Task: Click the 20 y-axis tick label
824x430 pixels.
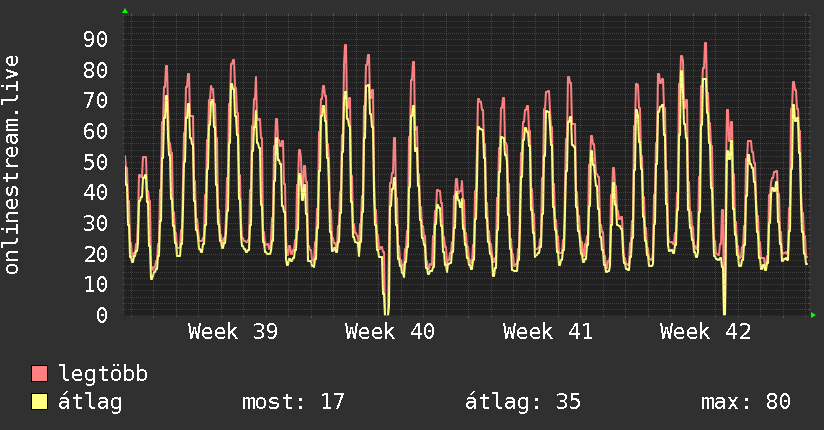Action: coord(96,254)
